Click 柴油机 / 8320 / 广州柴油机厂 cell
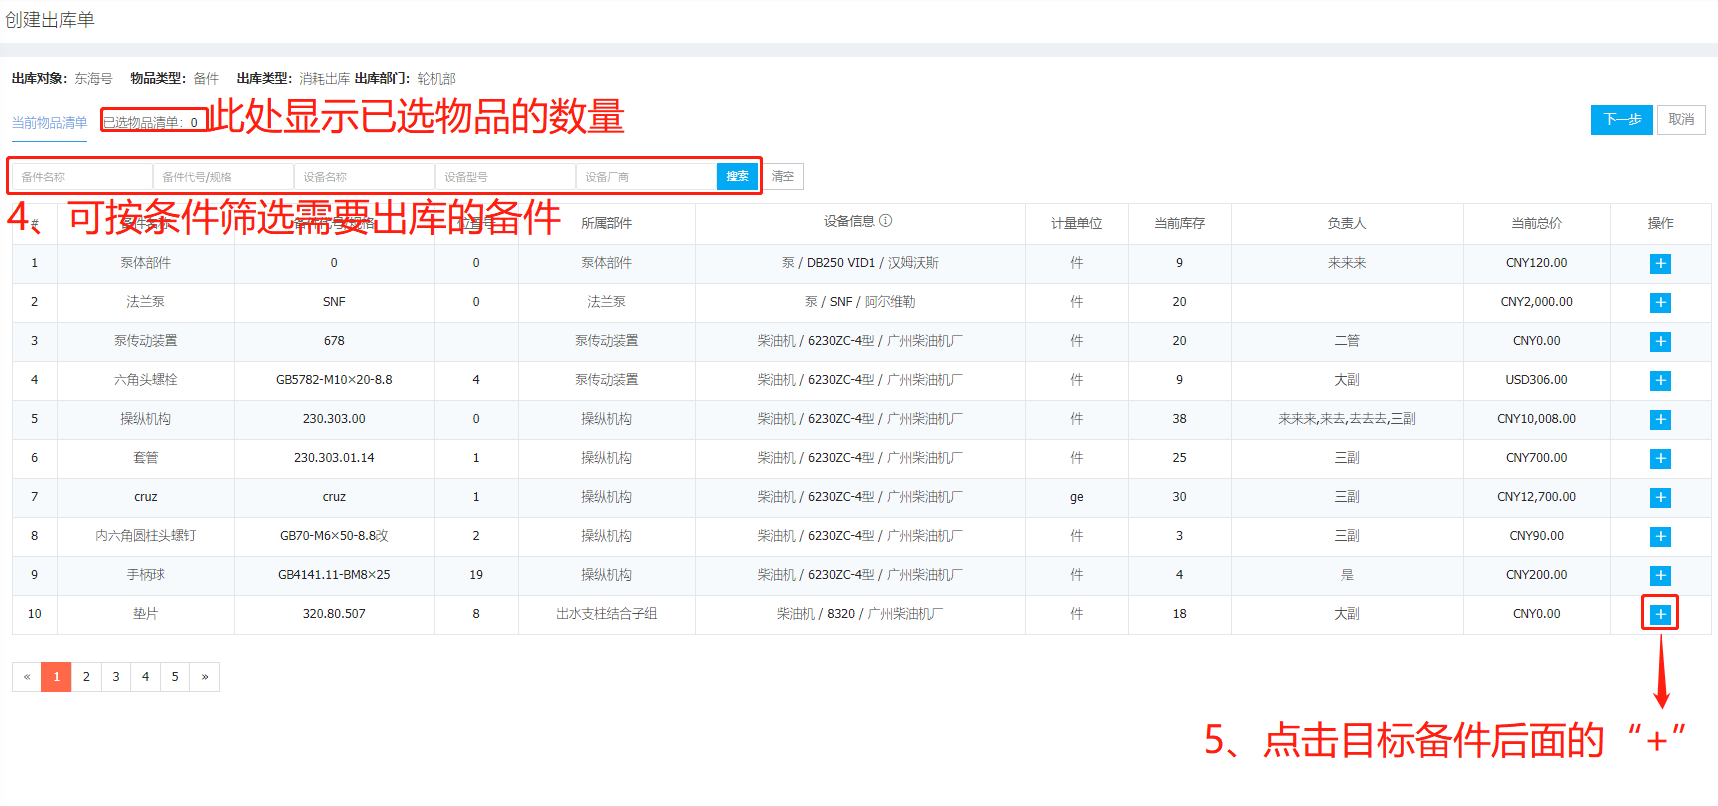The width and height of the screenshot is (1718, 806). click(x=860, y=614)
